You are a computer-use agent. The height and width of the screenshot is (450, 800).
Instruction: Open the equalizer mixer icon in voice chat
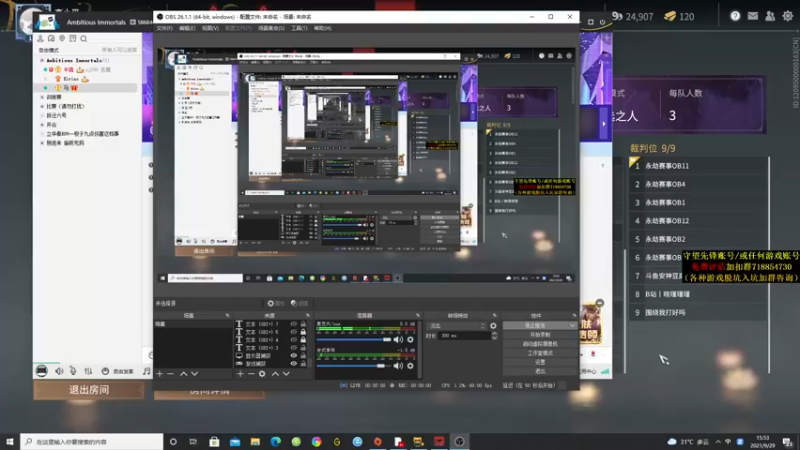point(88,371)
